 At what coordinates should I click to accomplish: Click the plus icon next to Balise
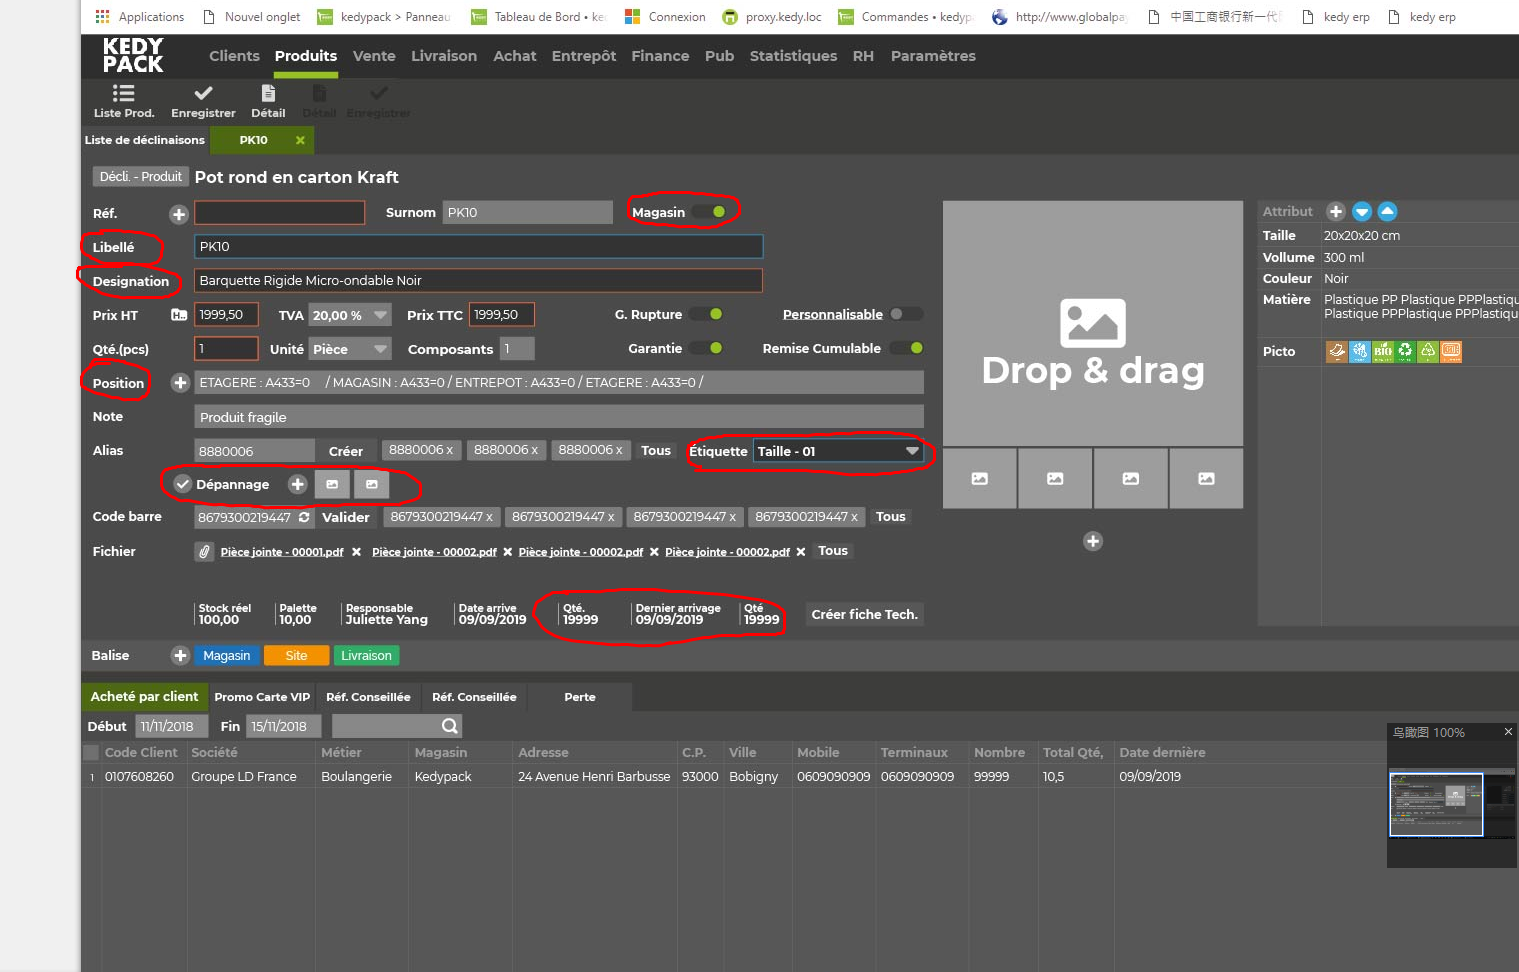point(180,656)
